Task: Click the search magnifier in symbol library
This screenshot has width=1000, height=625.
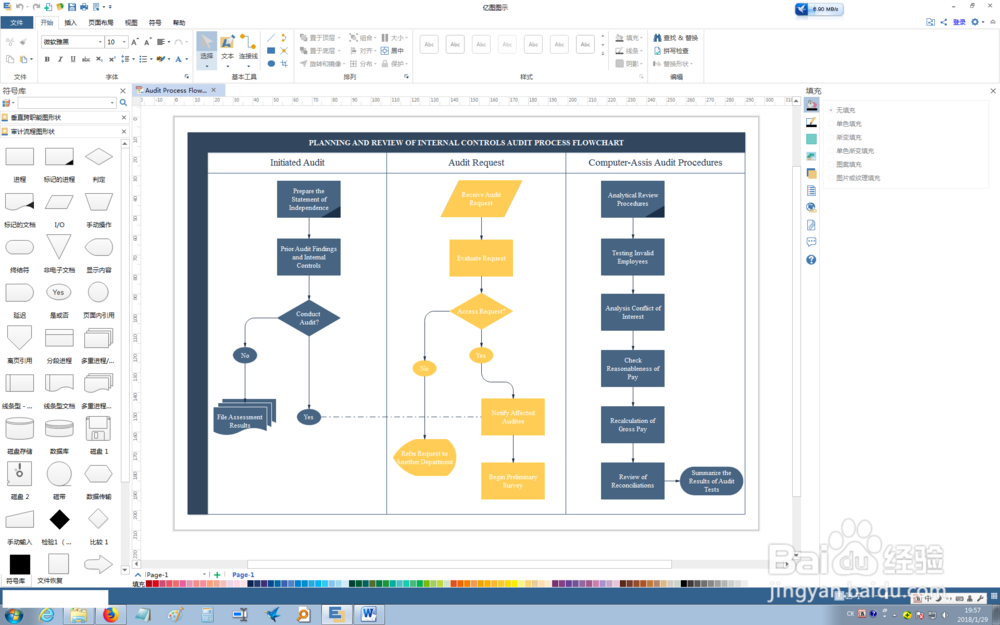Action: 123,103
